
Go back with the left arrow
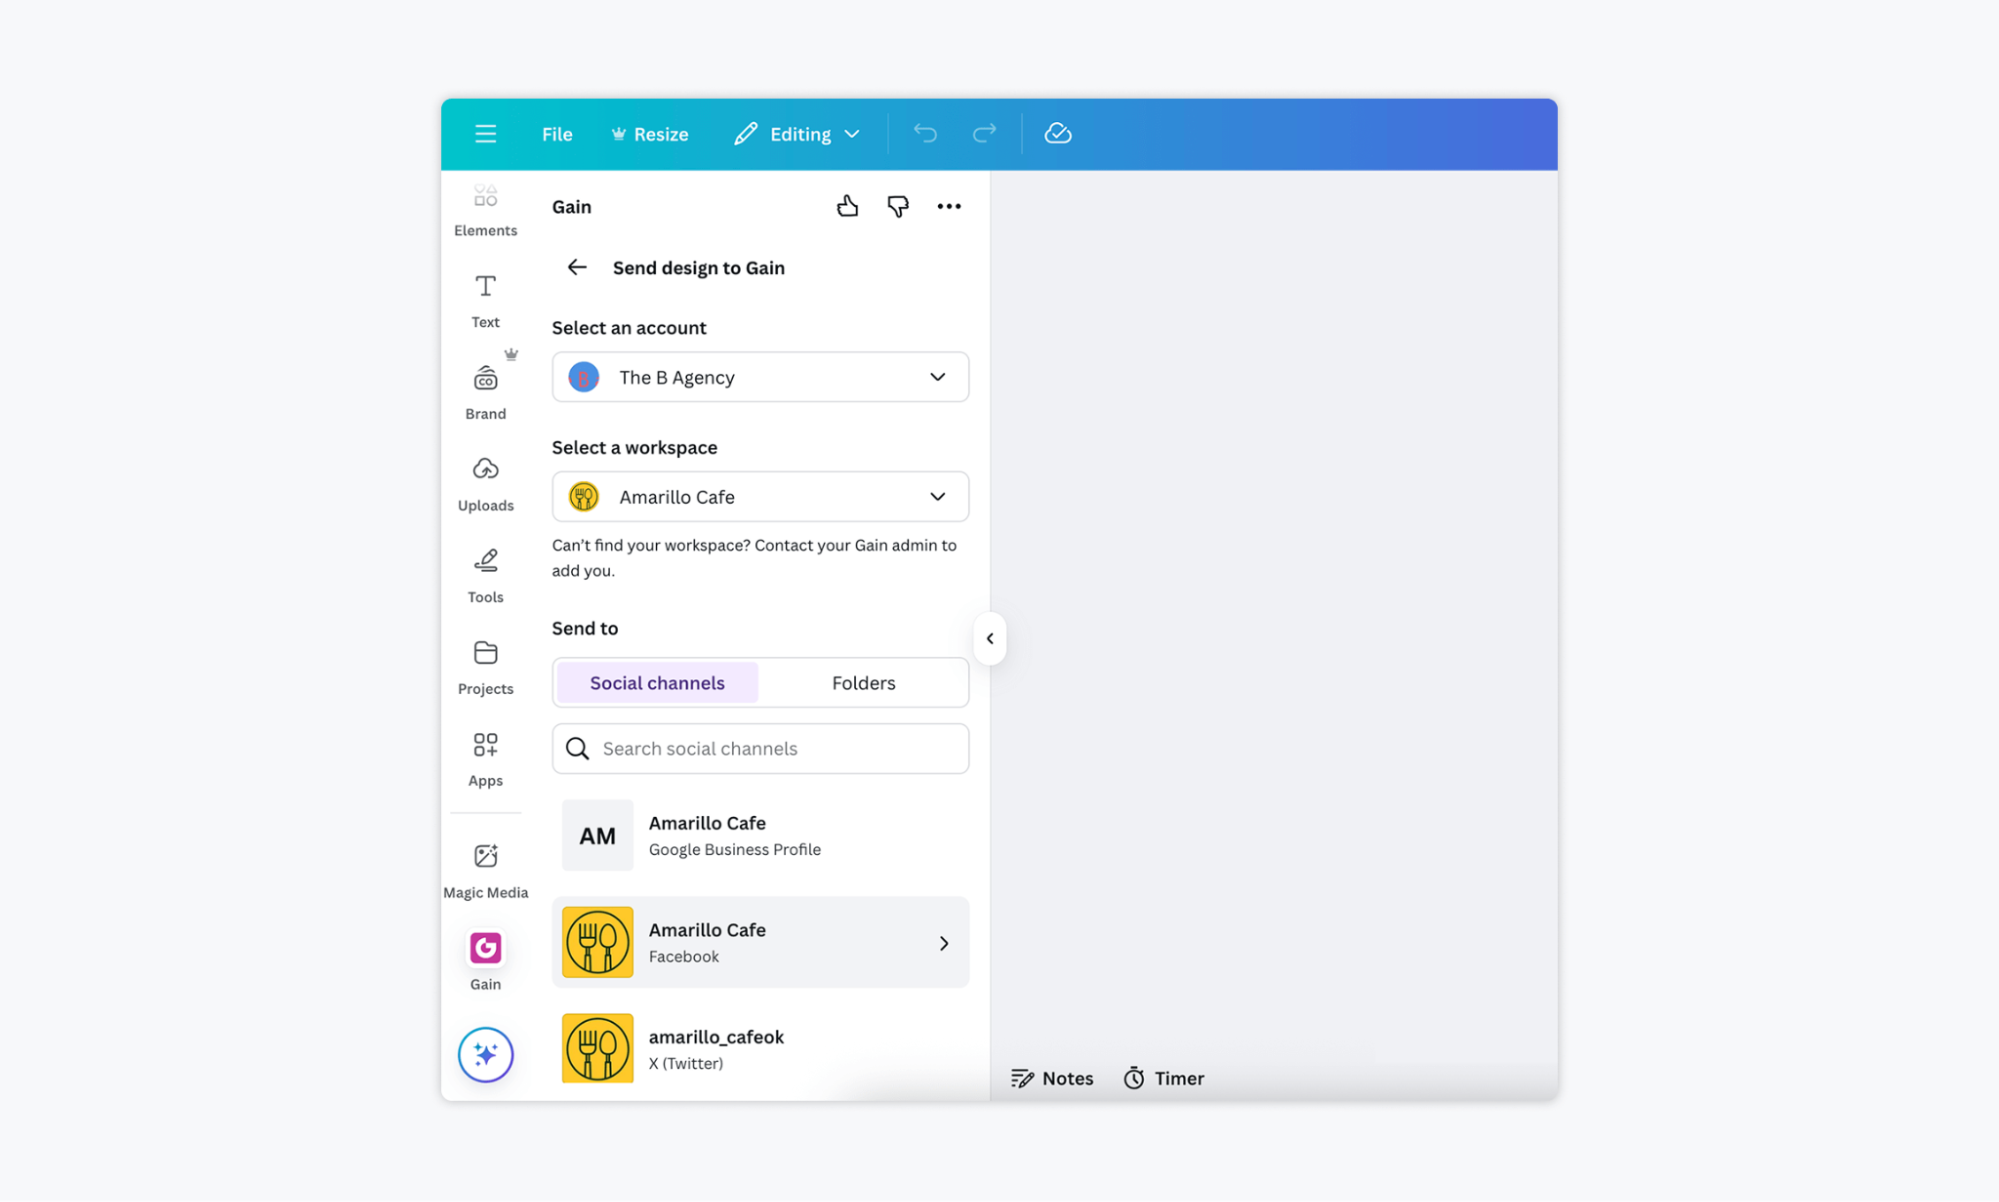(577, 267)
